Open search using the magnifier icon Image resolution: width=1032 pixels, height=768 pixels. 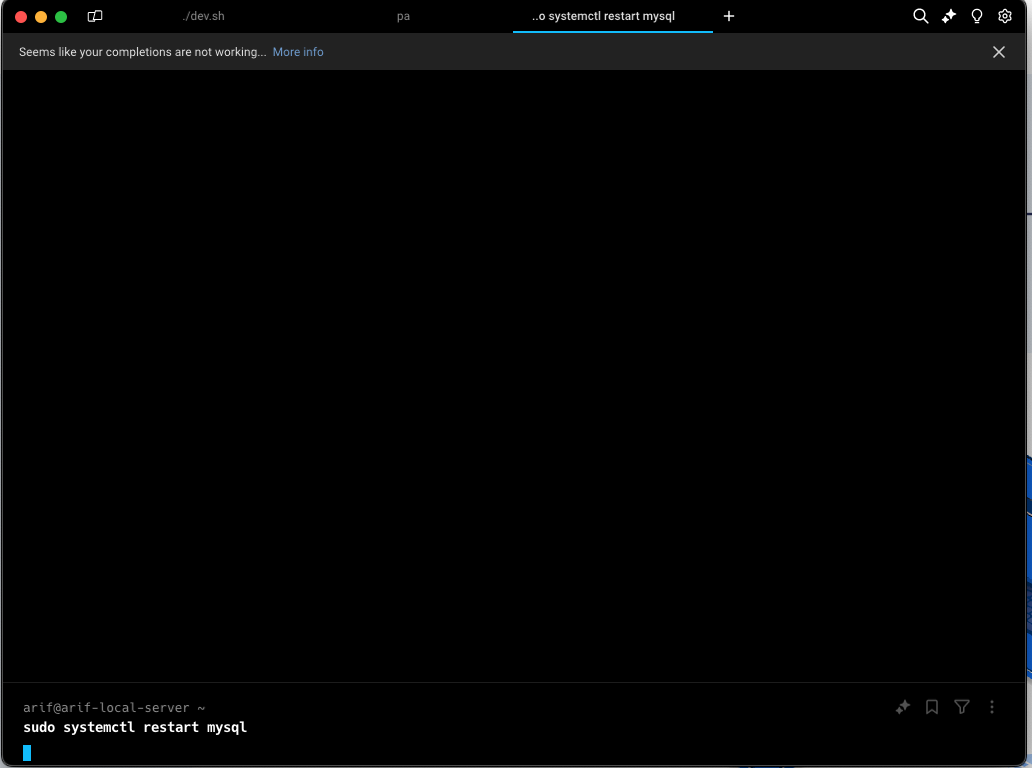coord(921,17)
